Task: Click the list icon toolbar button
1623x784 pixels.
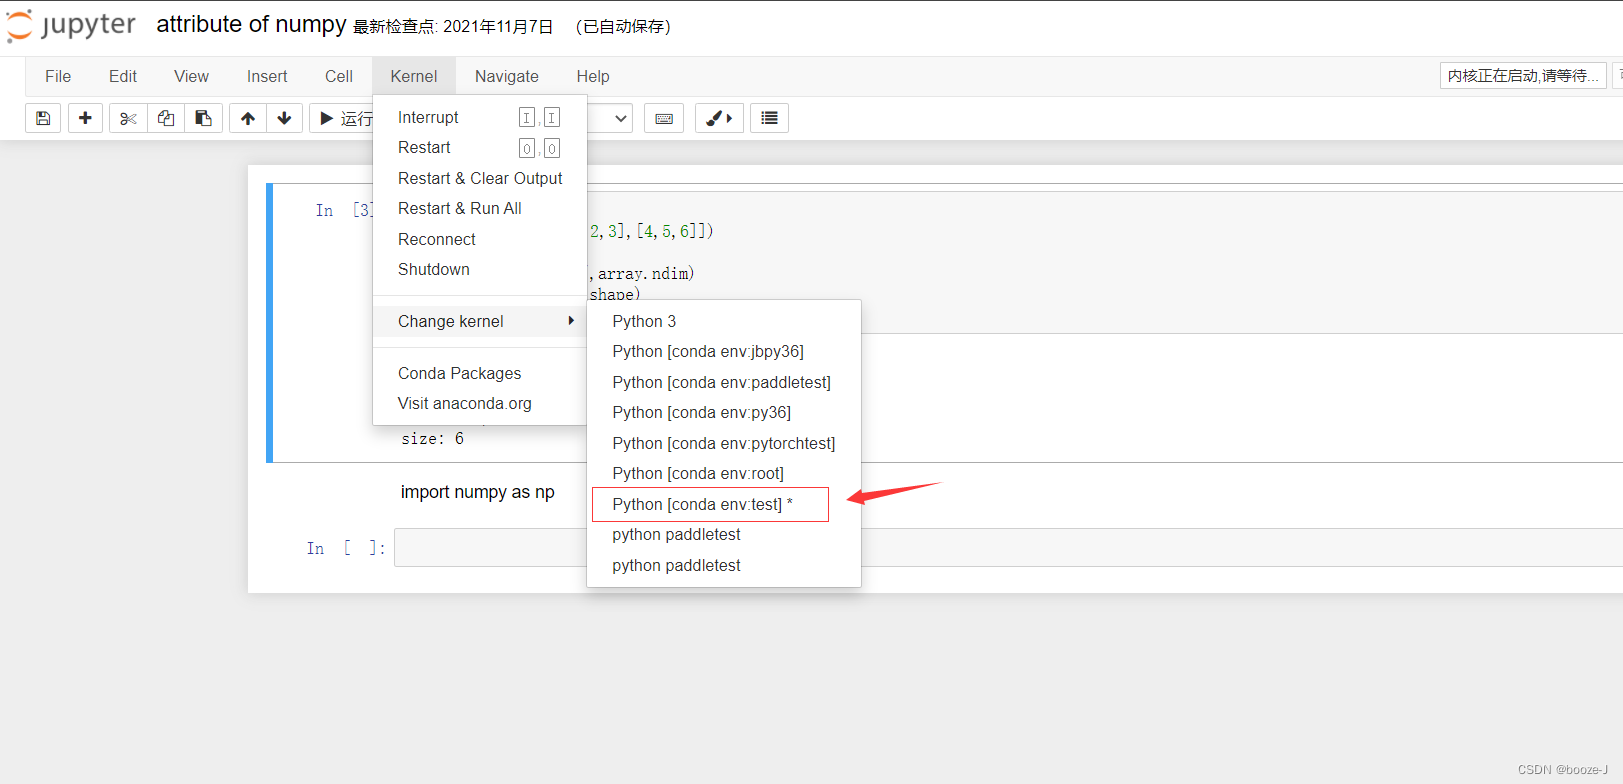Action: pos(769,118)
